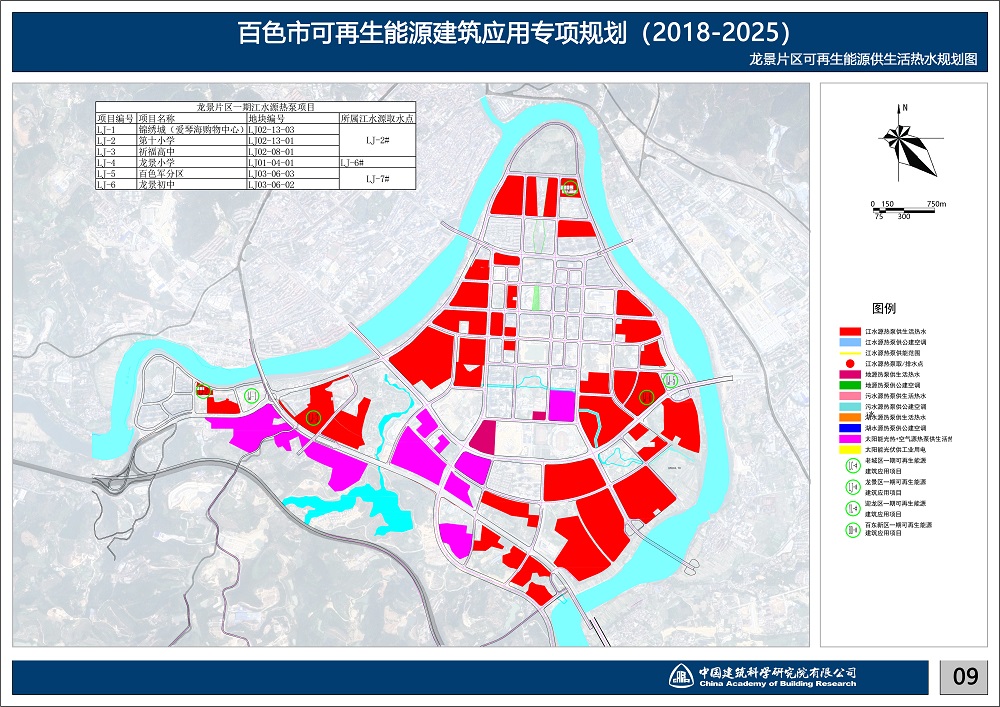Click the 迎龙区 project circle icon in legend

853,507
